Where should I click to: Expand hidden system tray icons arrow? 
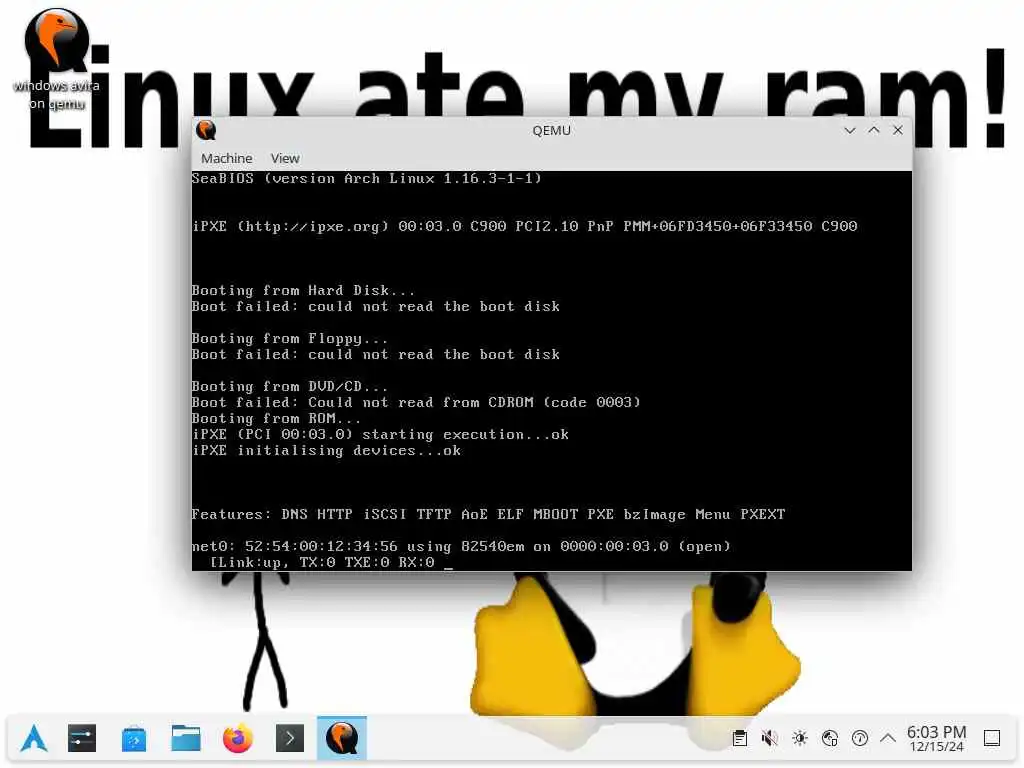[888, 739]
